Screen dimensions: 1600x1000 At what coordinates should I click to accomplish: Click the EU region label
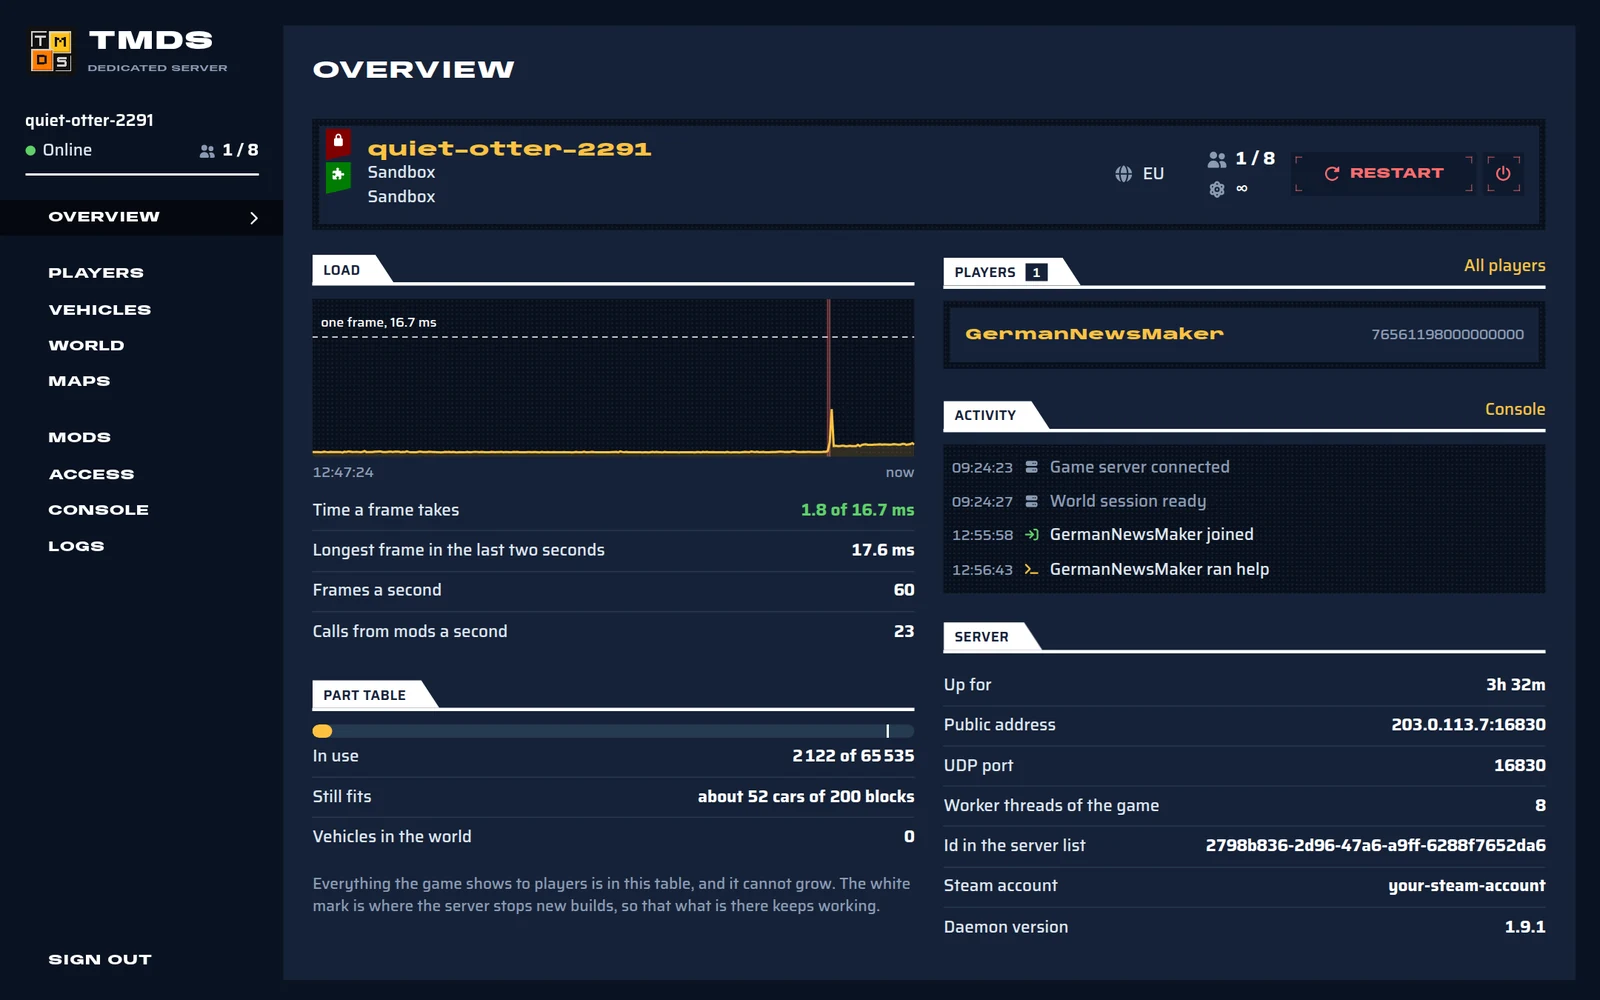click(1153, 174)
